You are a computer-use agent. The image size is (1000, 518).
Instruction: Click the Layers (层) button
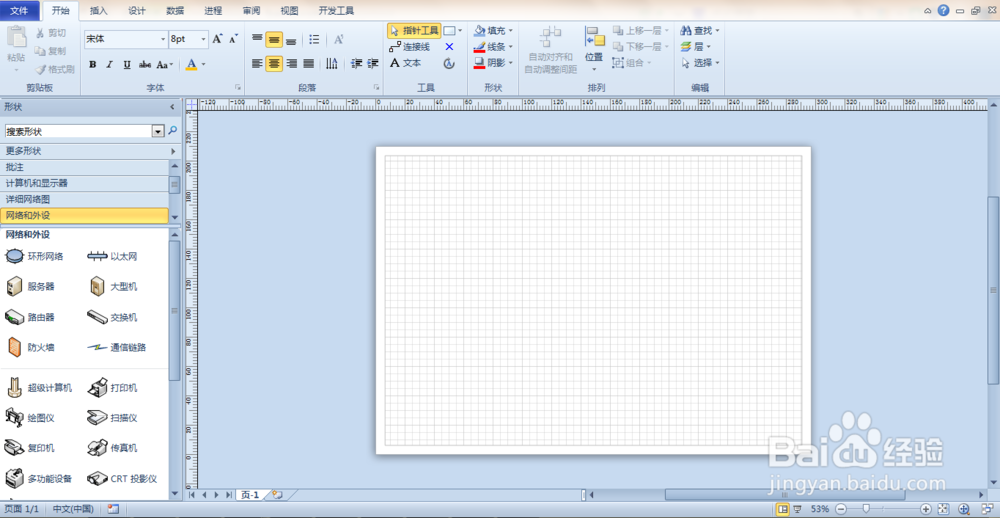click(695, 47)
